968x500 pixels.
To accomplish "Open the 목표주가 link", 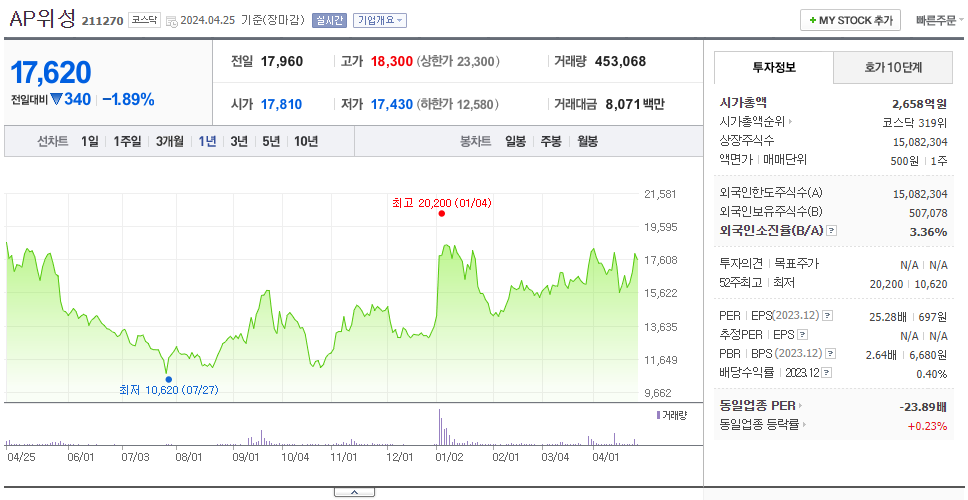I will 796,264.
